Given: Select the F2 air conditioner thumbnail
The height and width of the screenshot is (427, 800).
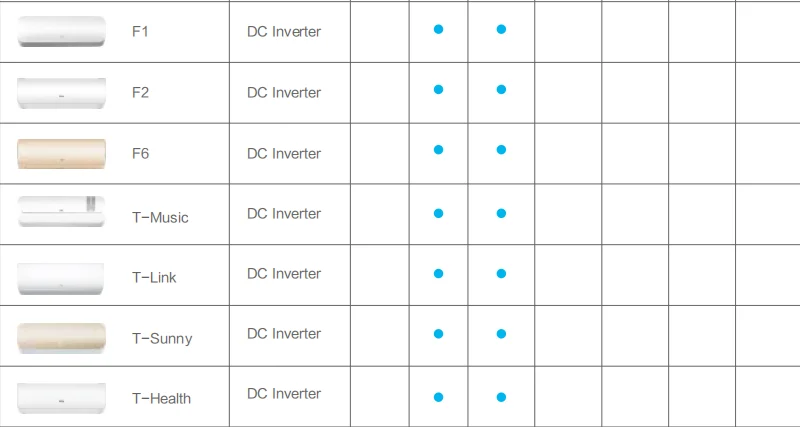Looking at the screenshot, I should tap(61, 93).
